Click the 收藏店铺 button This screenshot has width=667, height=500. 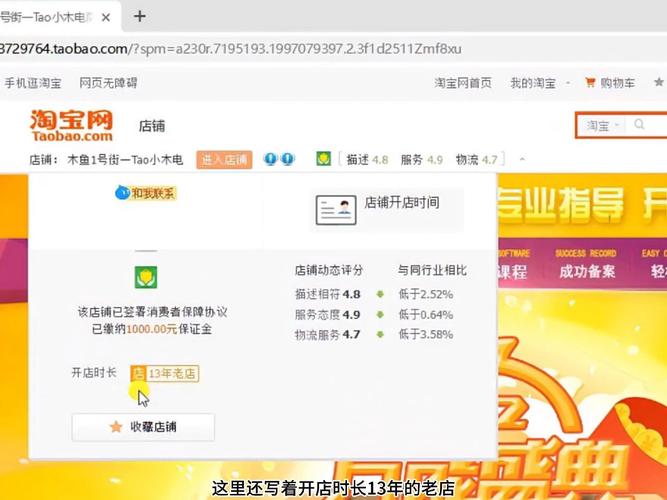coord(143,427)
